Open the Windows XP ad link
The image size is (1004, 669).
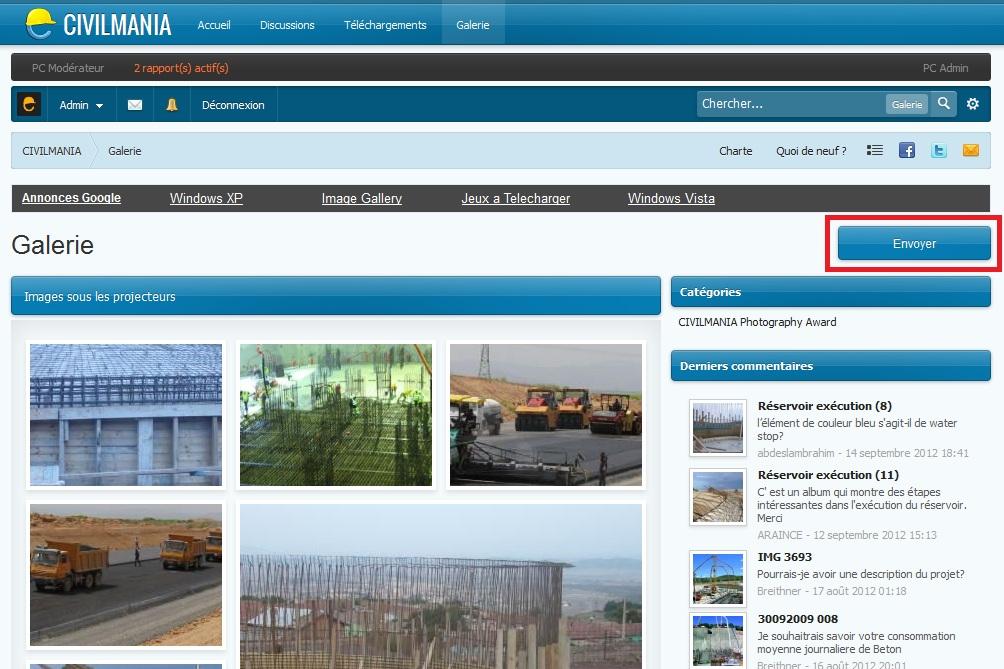click(206, 198)
